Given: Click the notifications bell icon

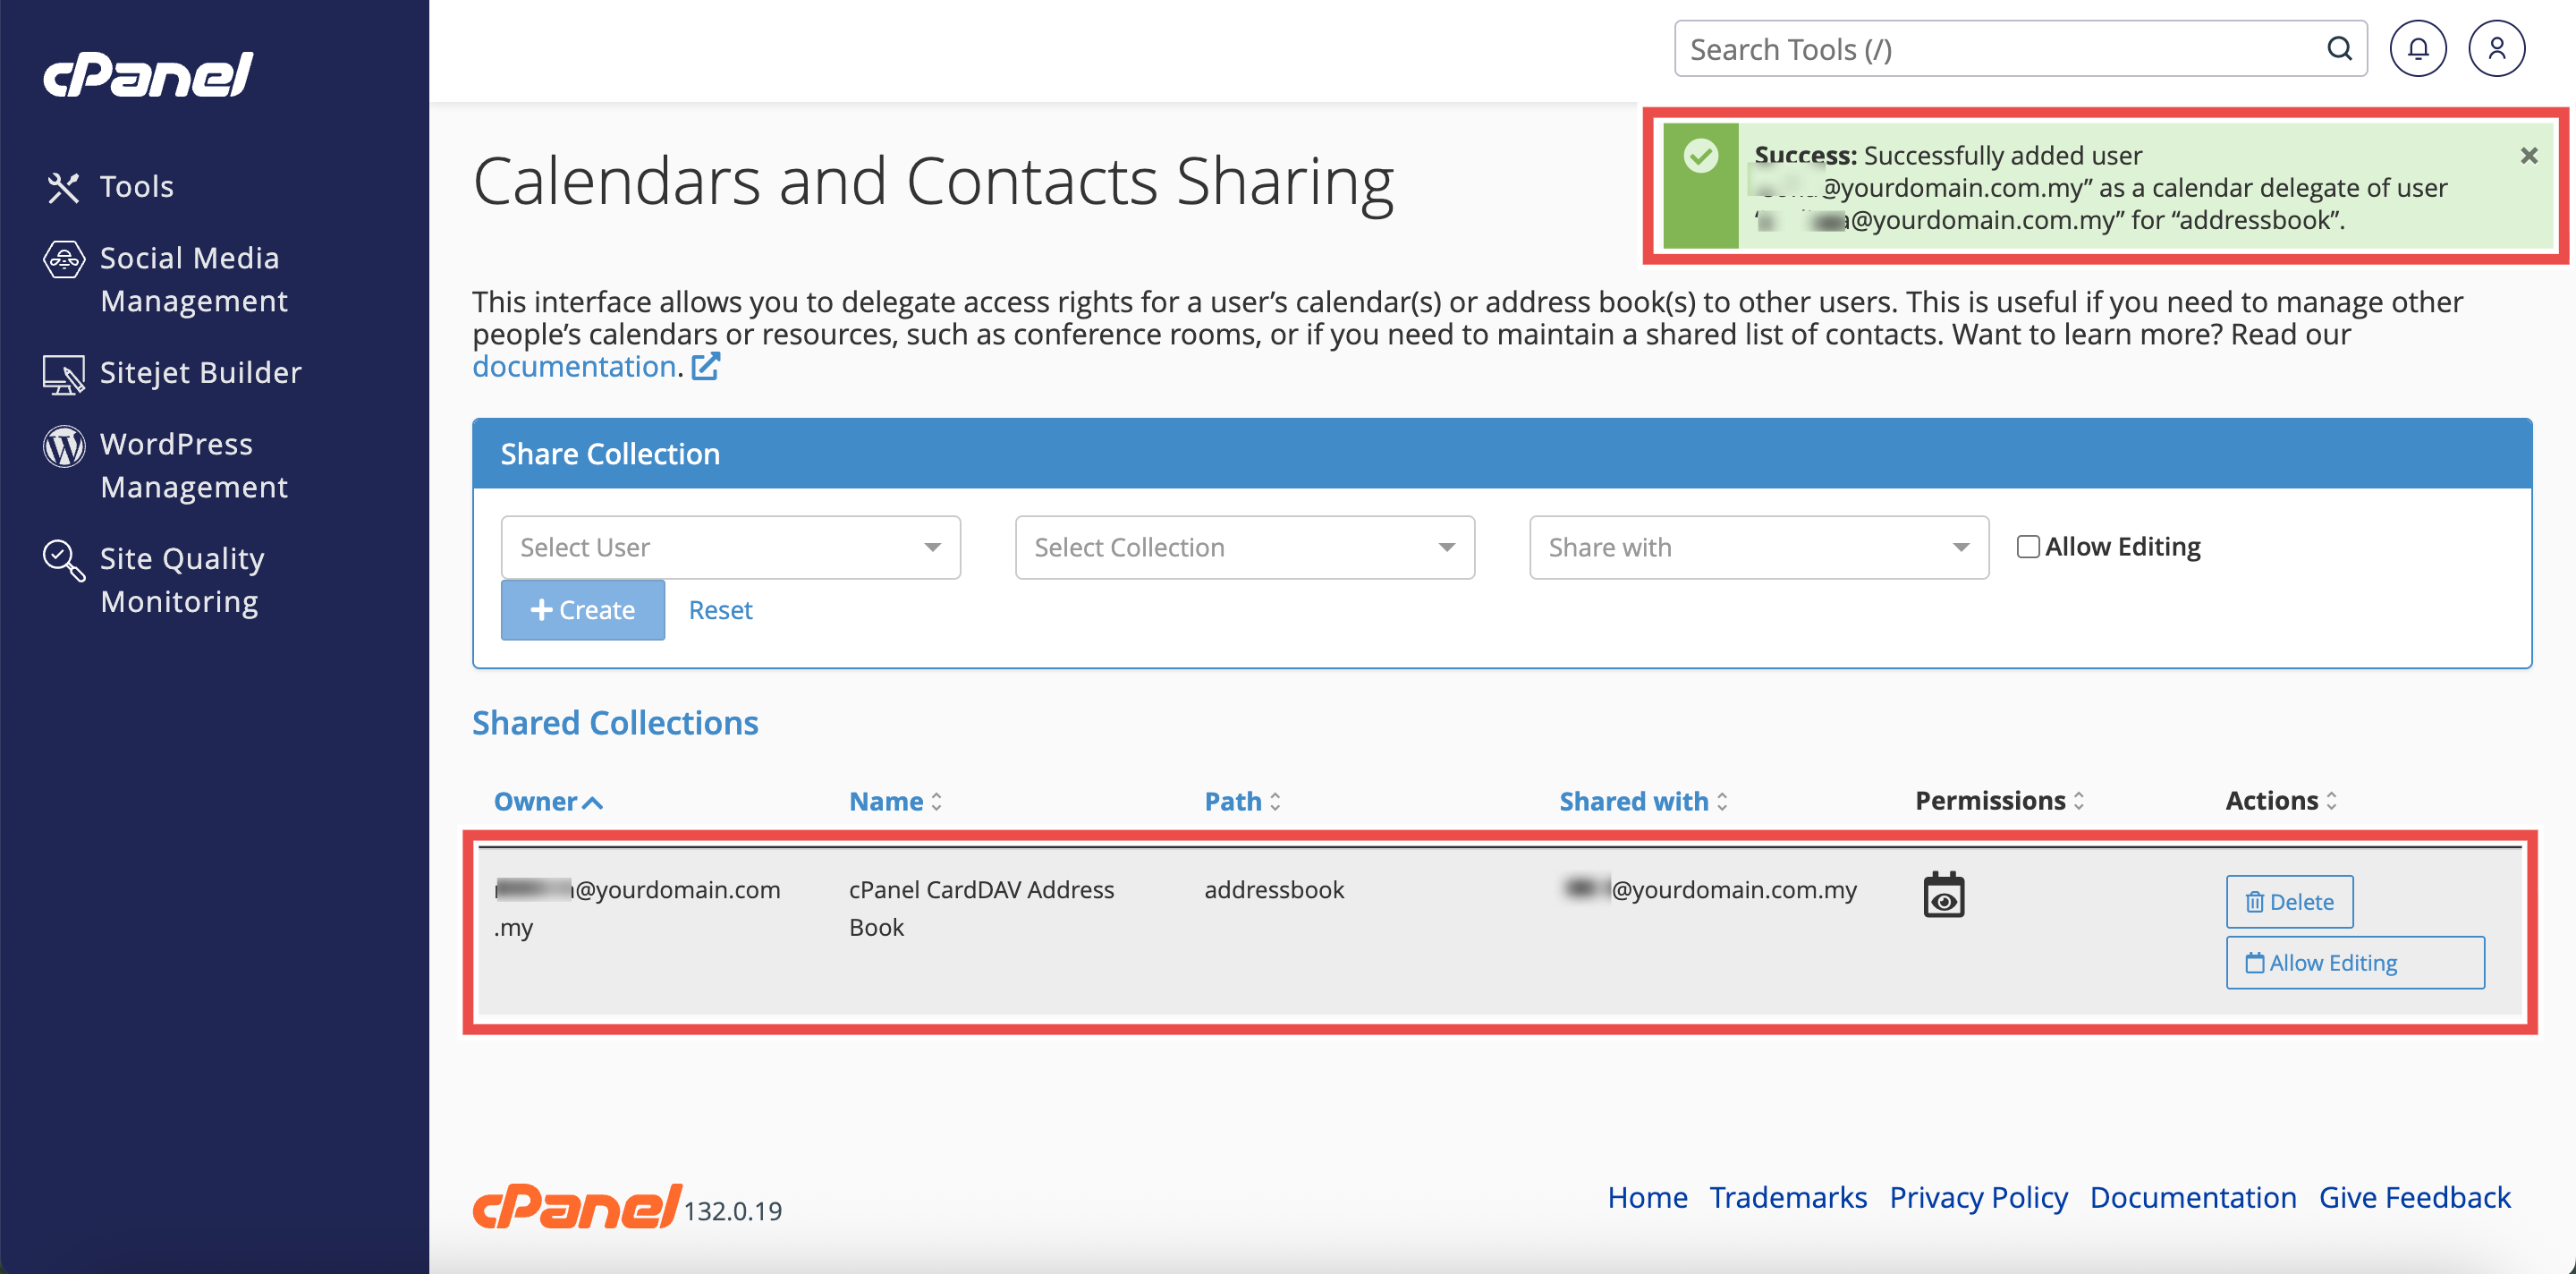Looking at the screenshot, I should click(x=2417, y=48).
